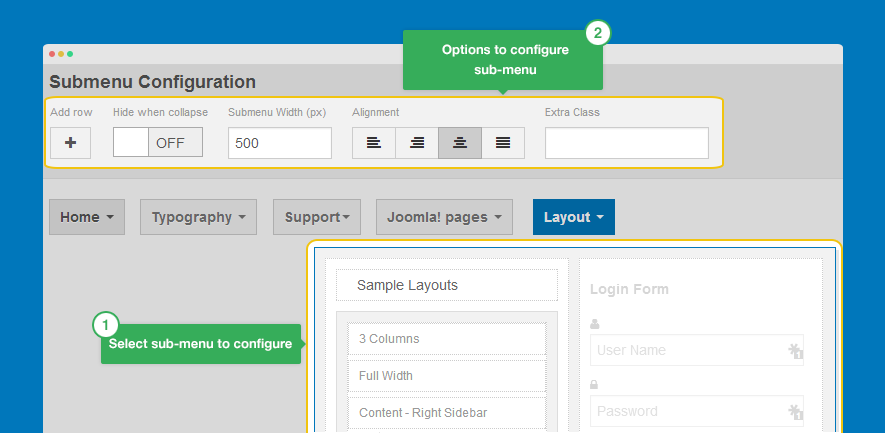
Task: Select the align center icon
Action: 460,143
